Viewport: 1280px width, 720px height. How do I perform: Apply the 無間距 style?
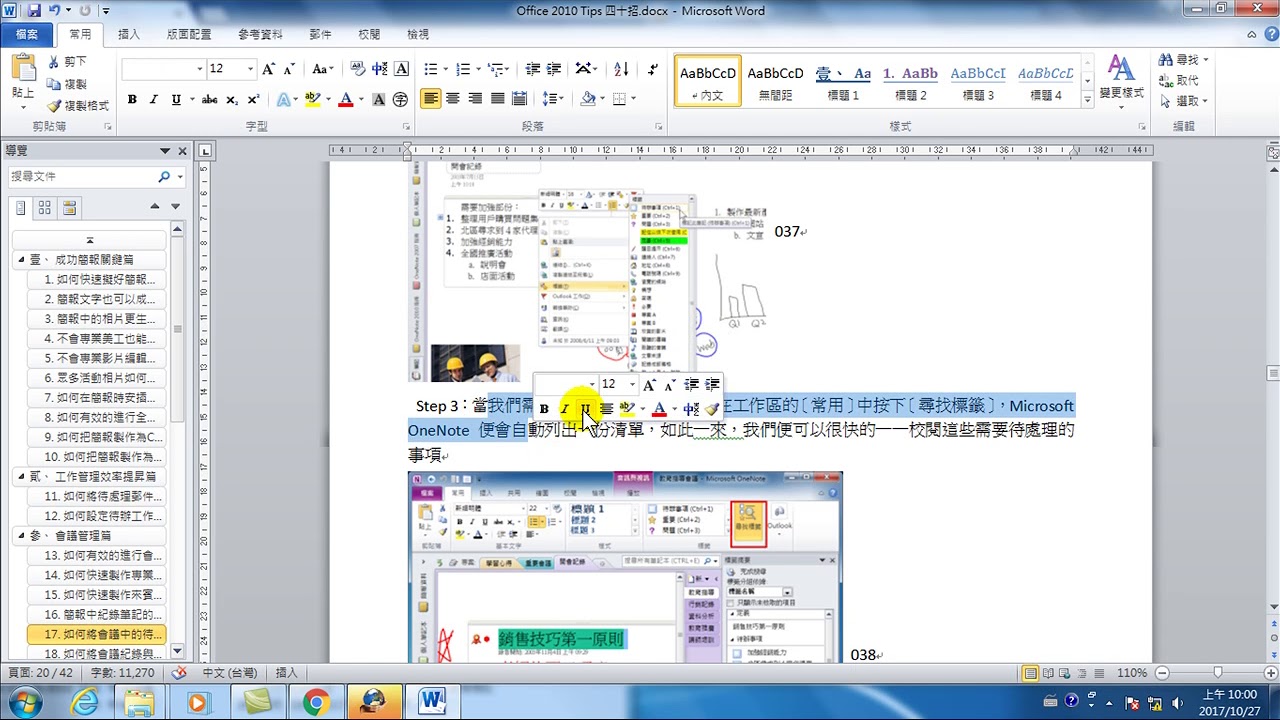(775, 81)
